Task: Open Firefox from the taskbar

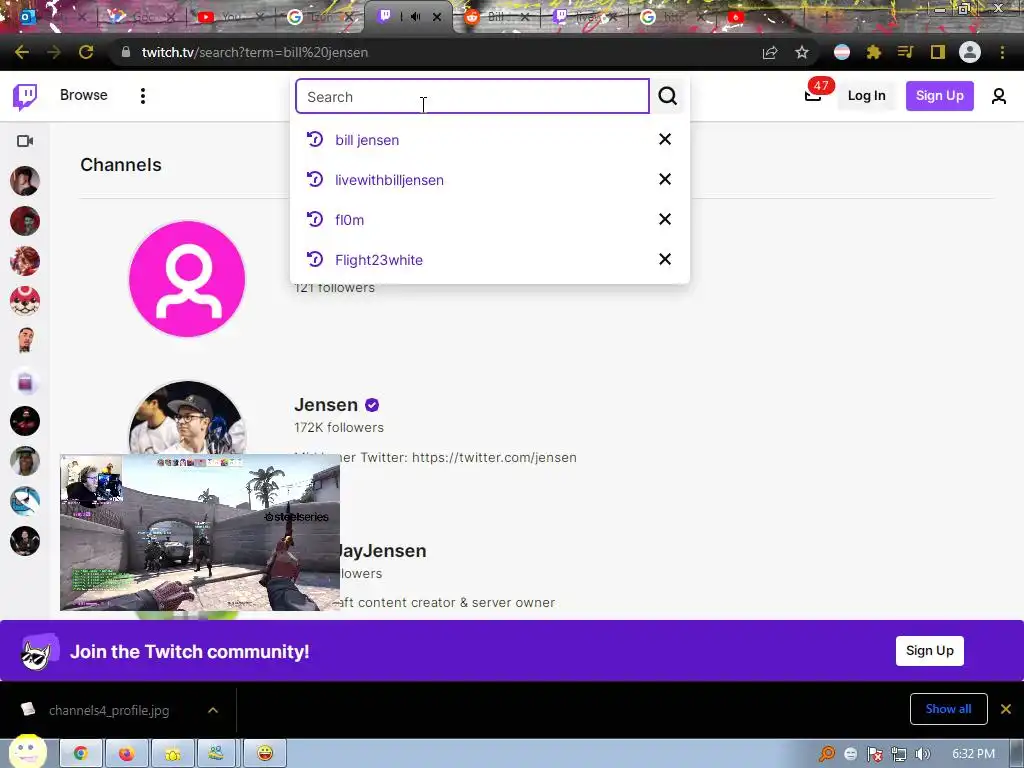Action: [x=127, y=754]
